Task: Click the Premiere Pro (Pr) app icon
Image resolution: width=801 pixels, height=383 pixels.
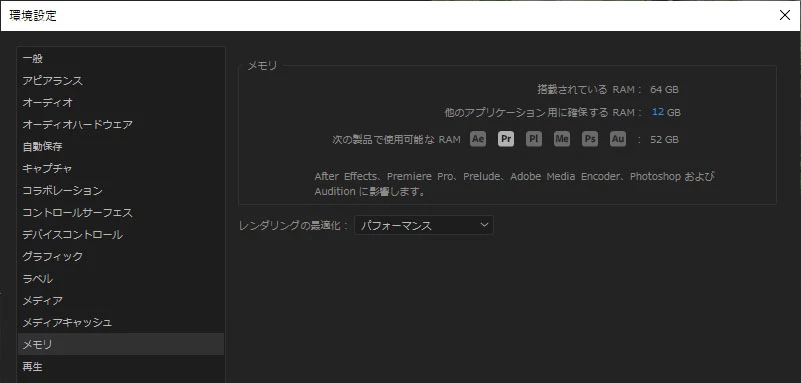Action: [x=506, y=139]
